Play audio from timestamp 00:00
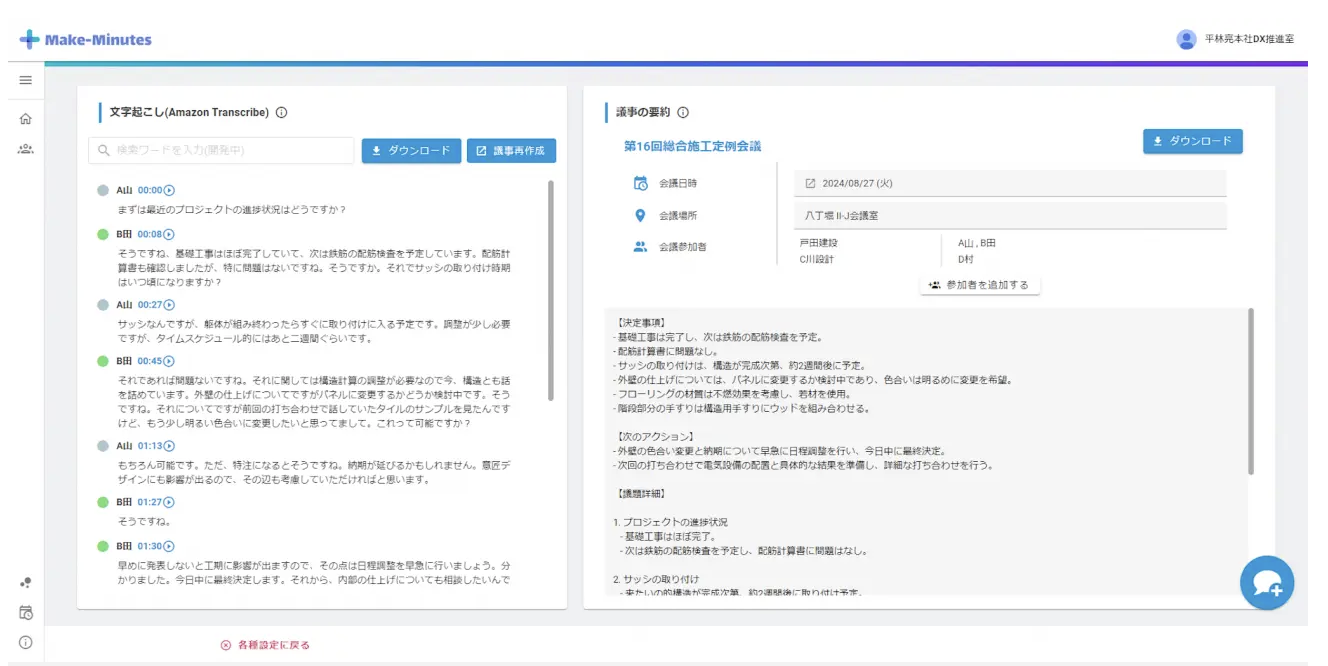The image size is (1328, 666). pos(169,190)
